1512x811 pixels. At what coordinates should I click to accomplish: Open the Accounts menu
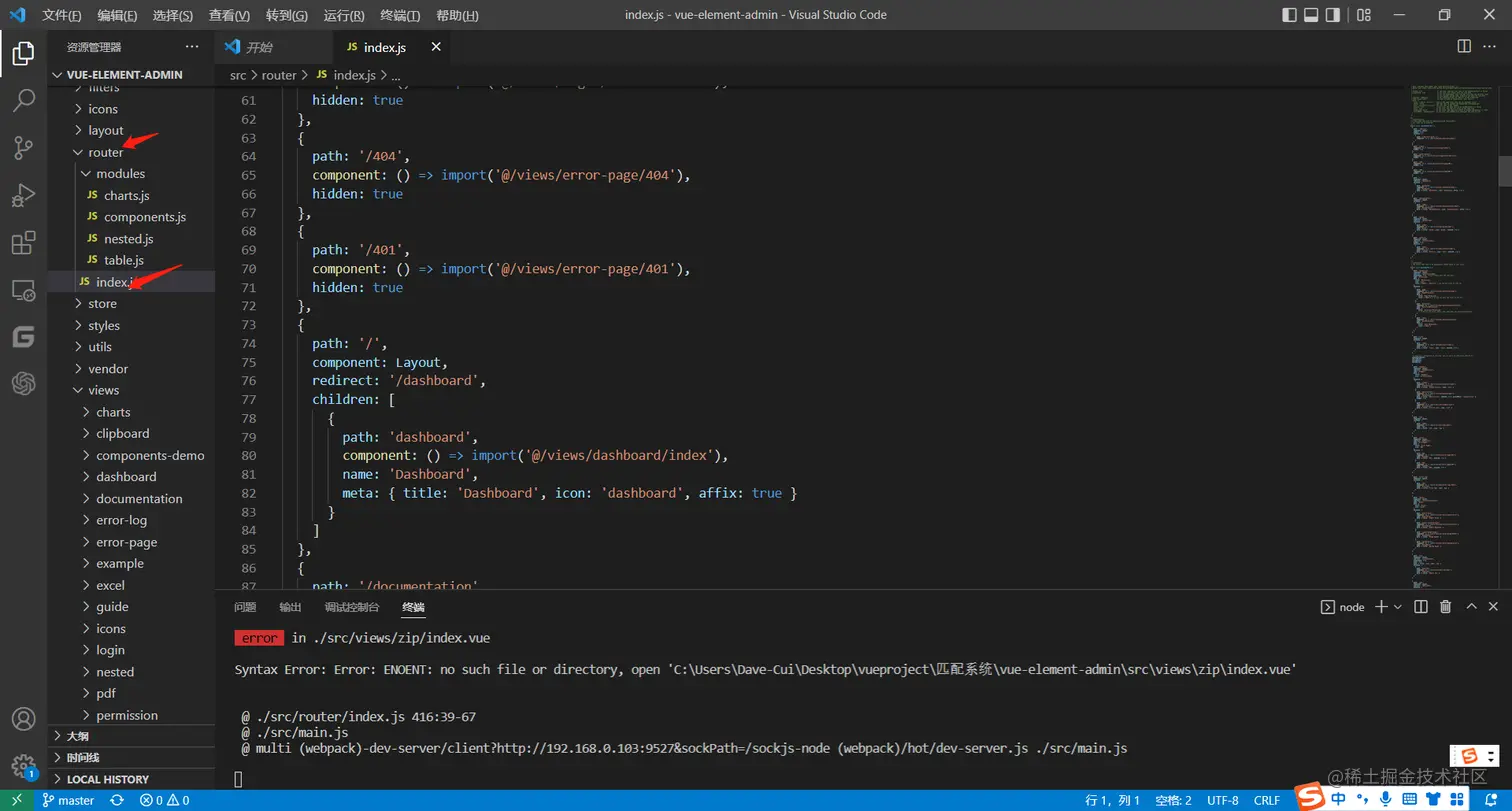coord(23,719)
